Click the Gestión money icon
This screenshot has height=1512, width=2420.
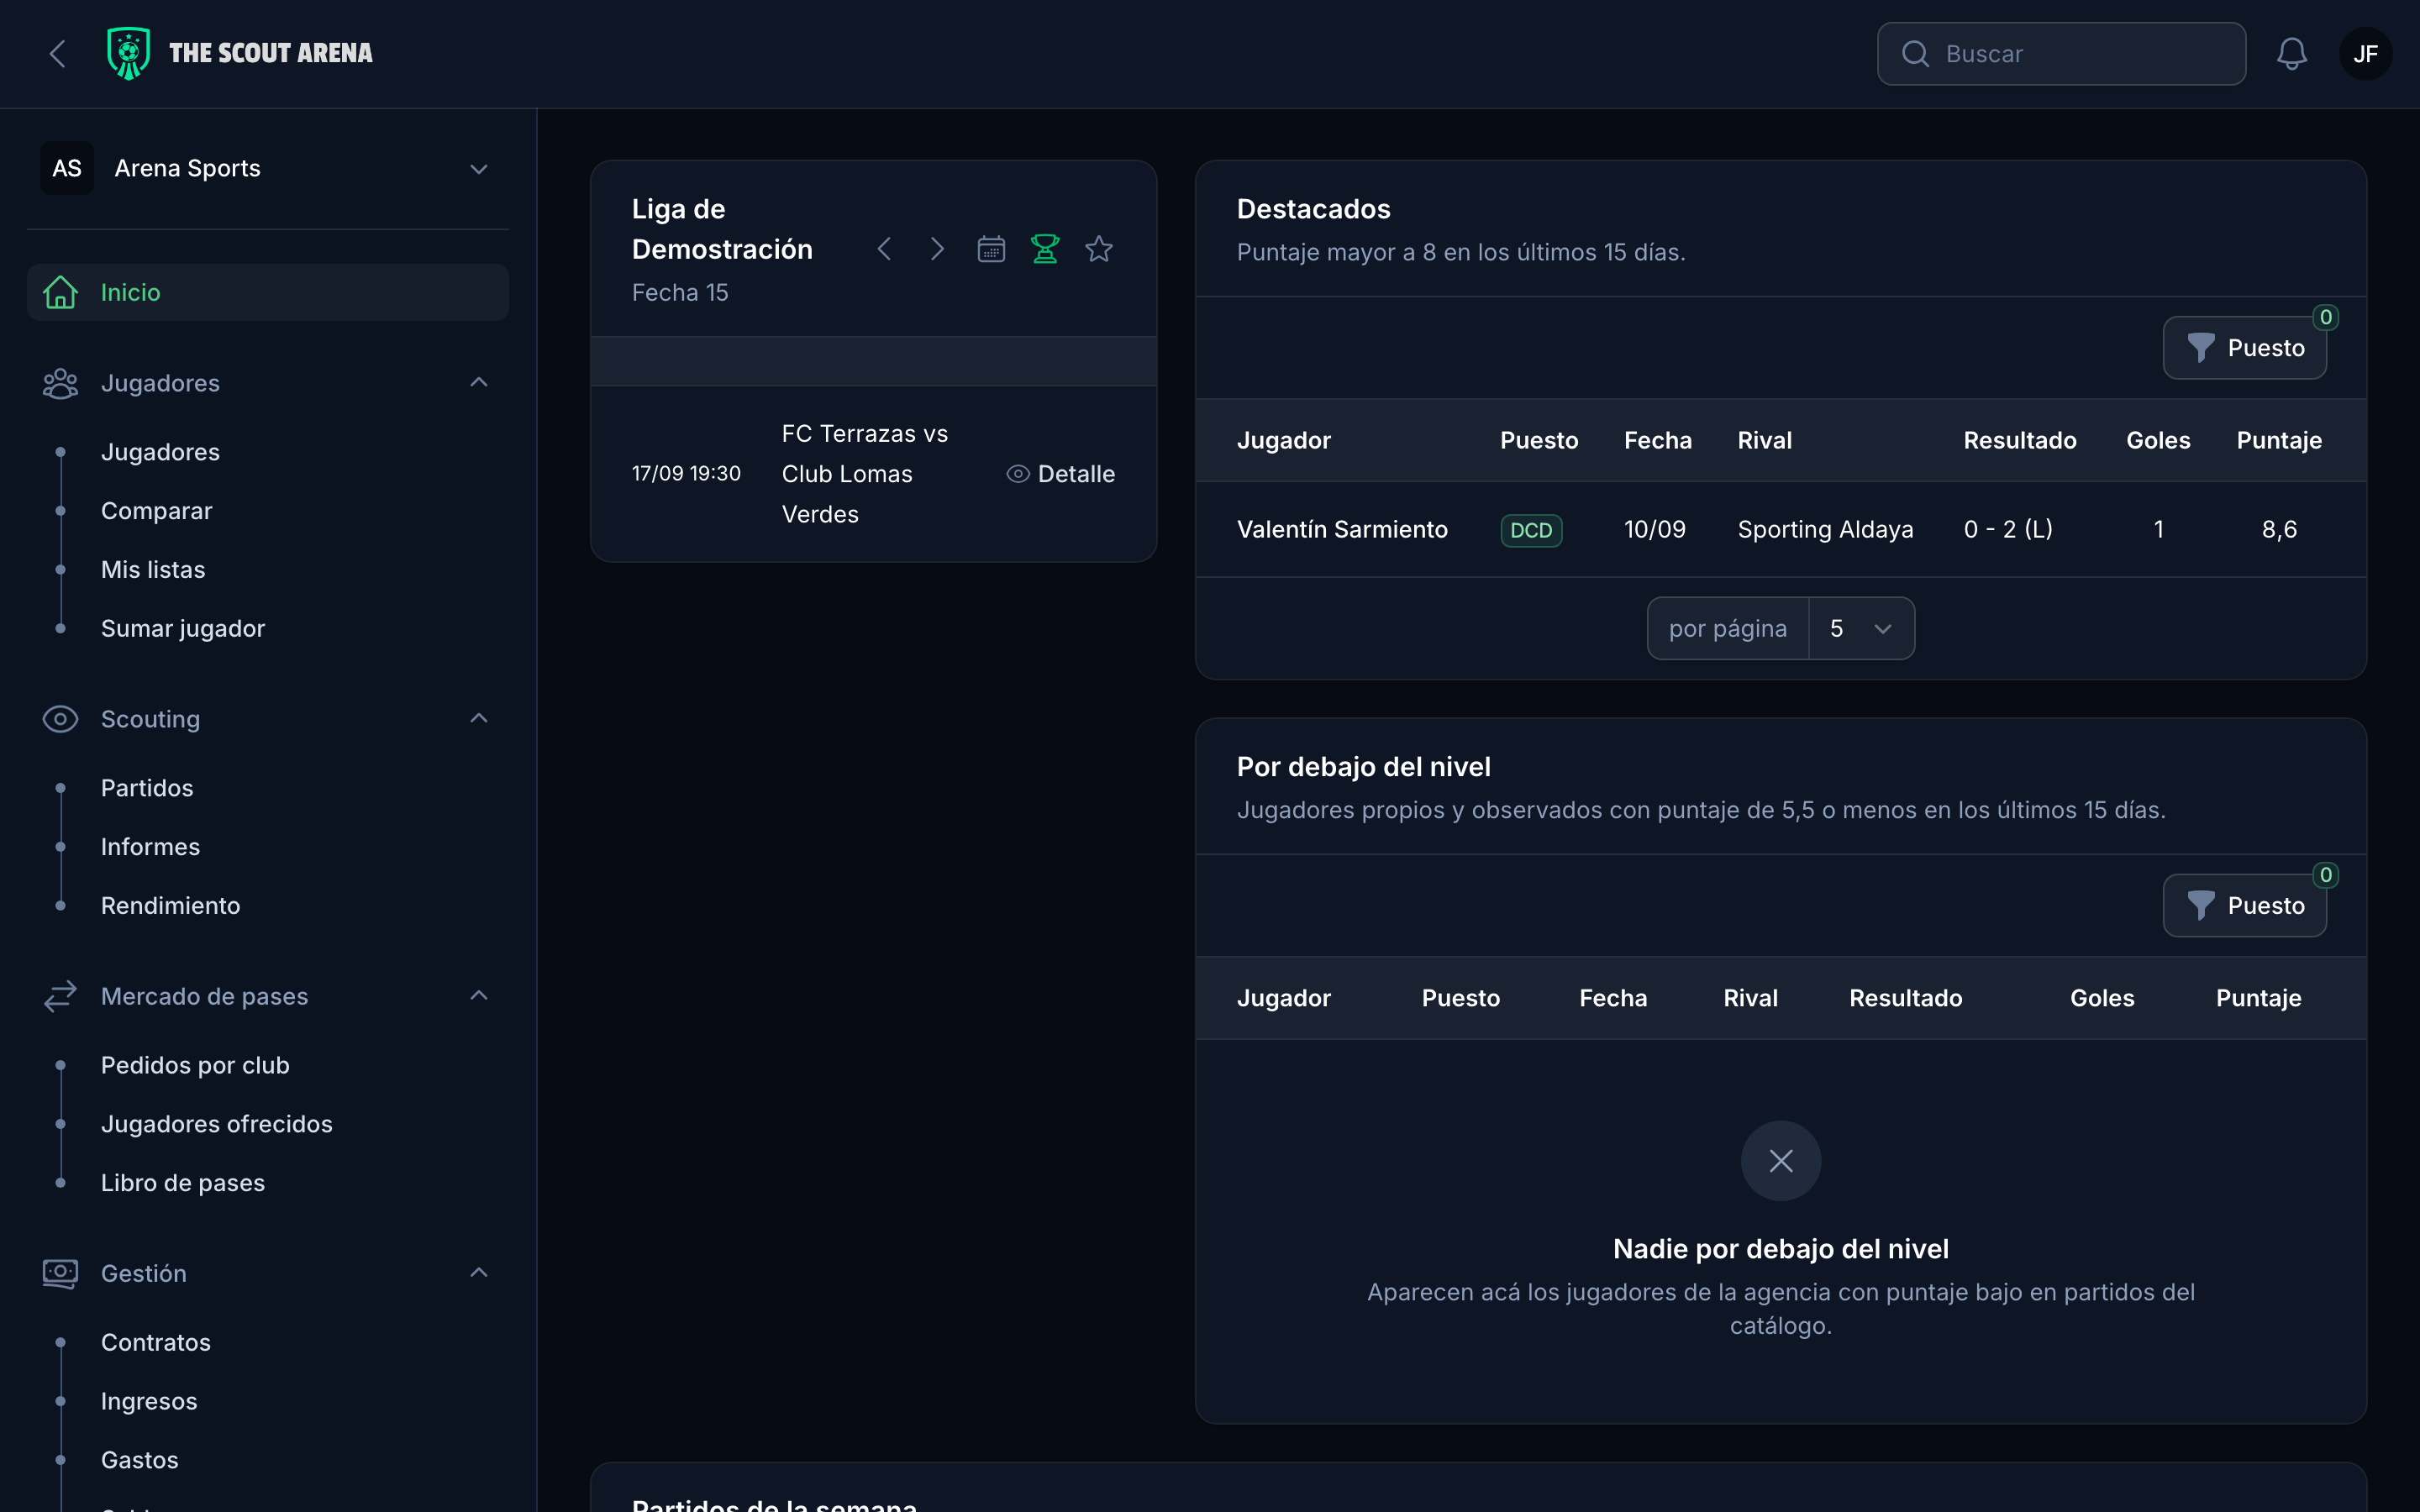click(60, 1273)
